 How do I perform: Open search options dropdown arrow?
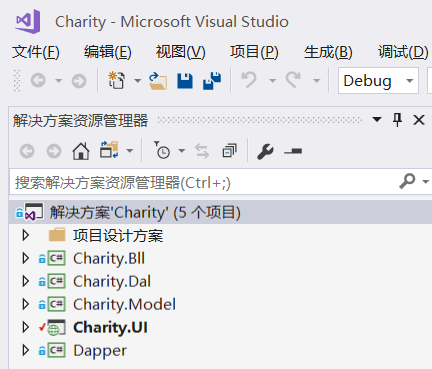pos(425,182)
